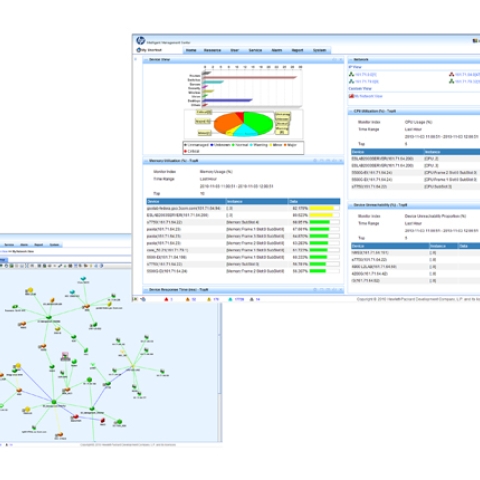Click the orange major alarm icon in status bar
Screen dimensions: 480x480
(x=187, y=299)
